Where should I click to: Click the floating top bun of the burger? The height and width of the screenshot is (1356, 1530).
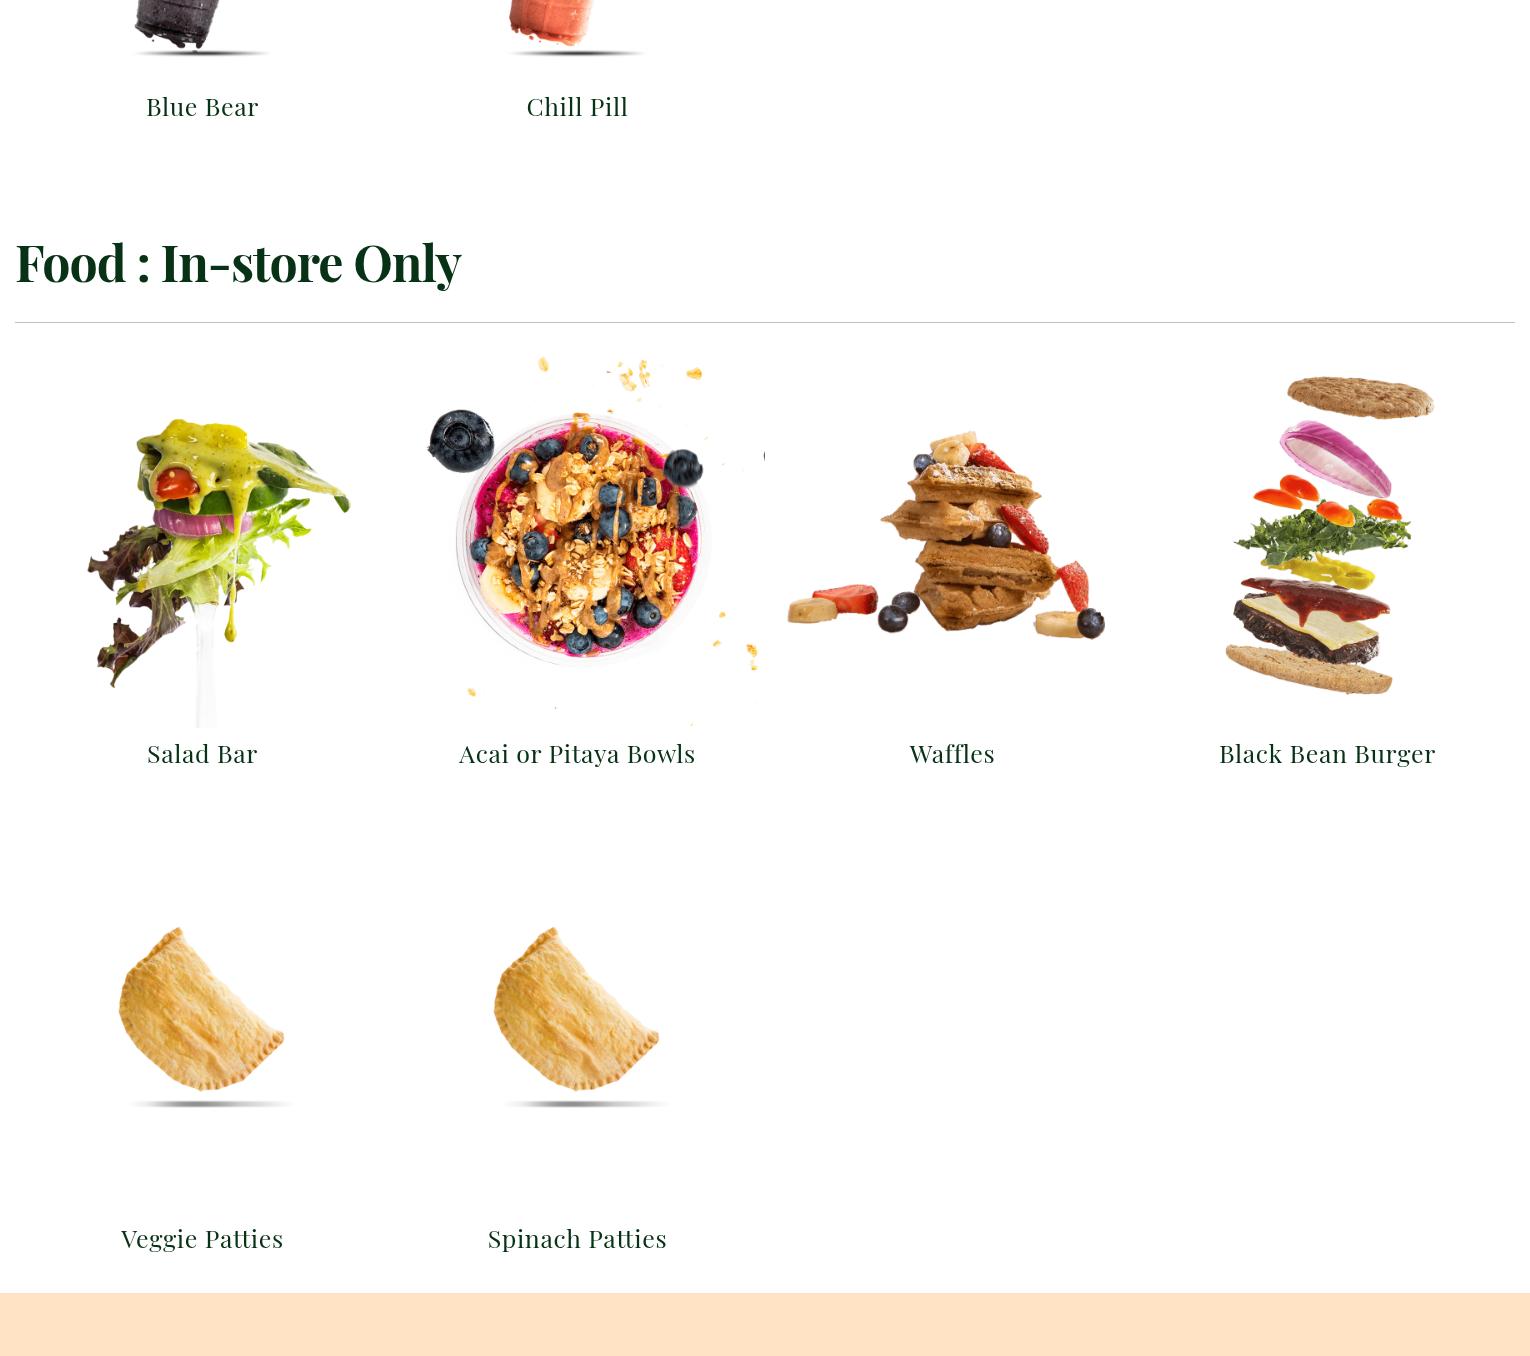(1361, 397)
